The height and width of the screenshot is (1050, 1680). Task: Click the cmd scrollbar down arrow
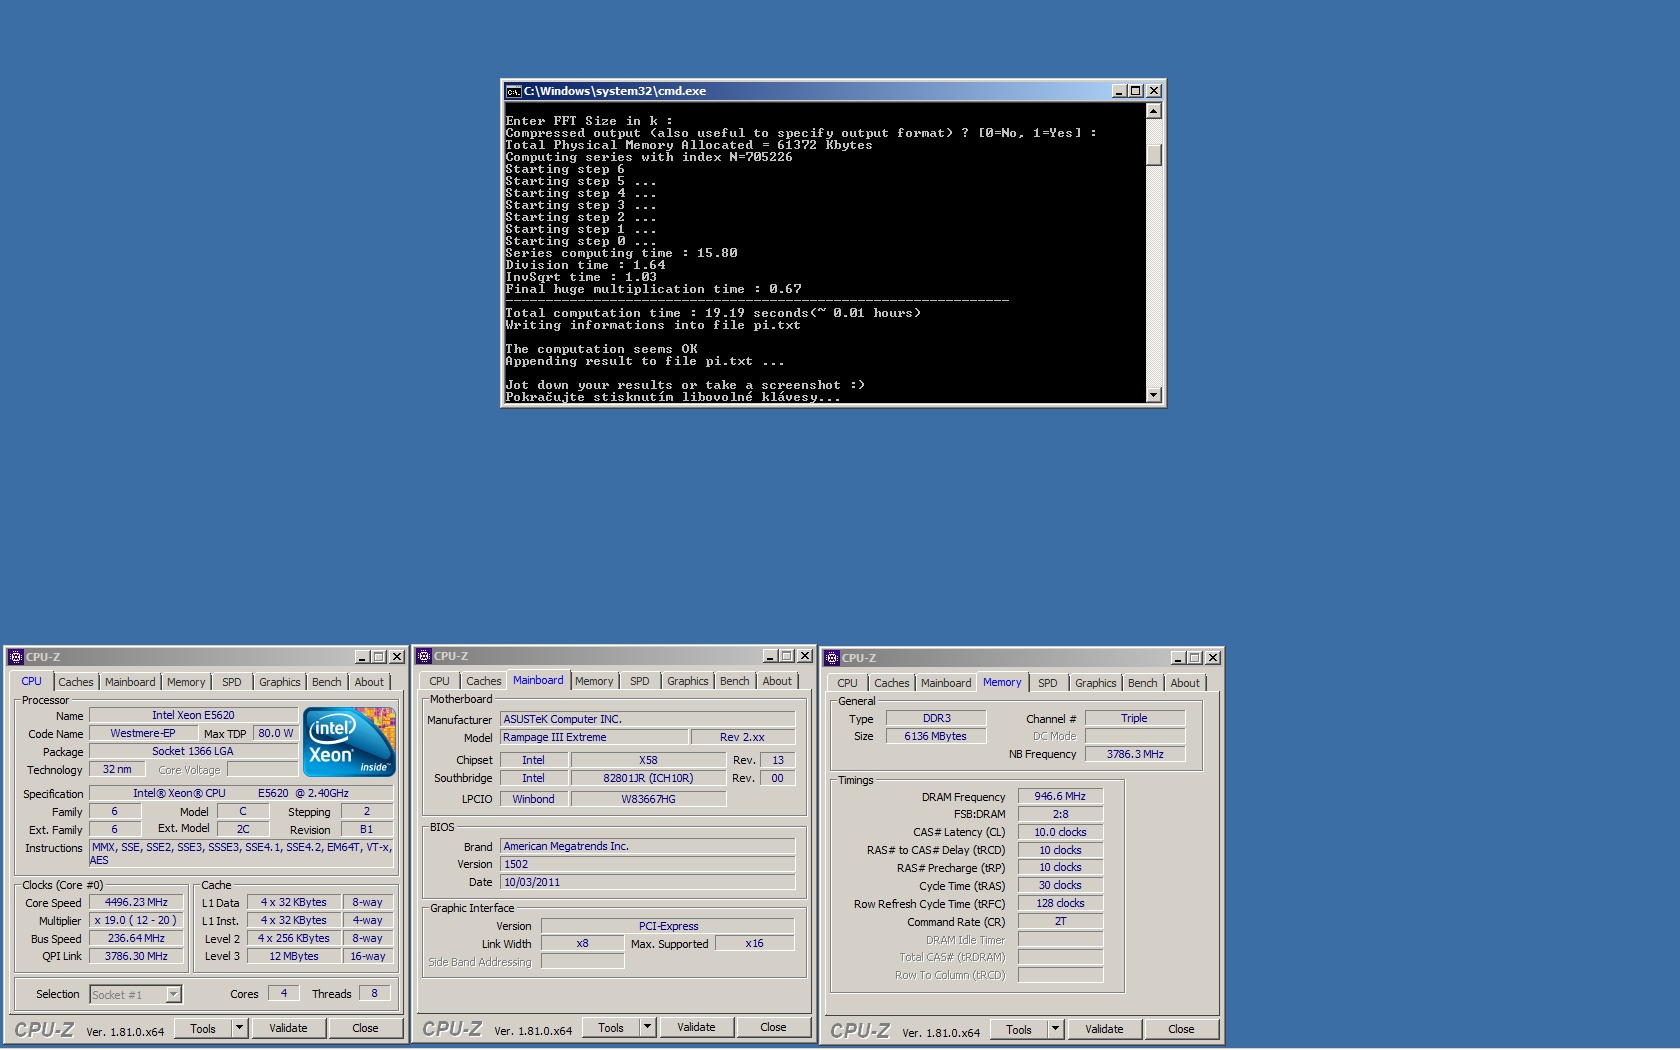[1154, 395]
